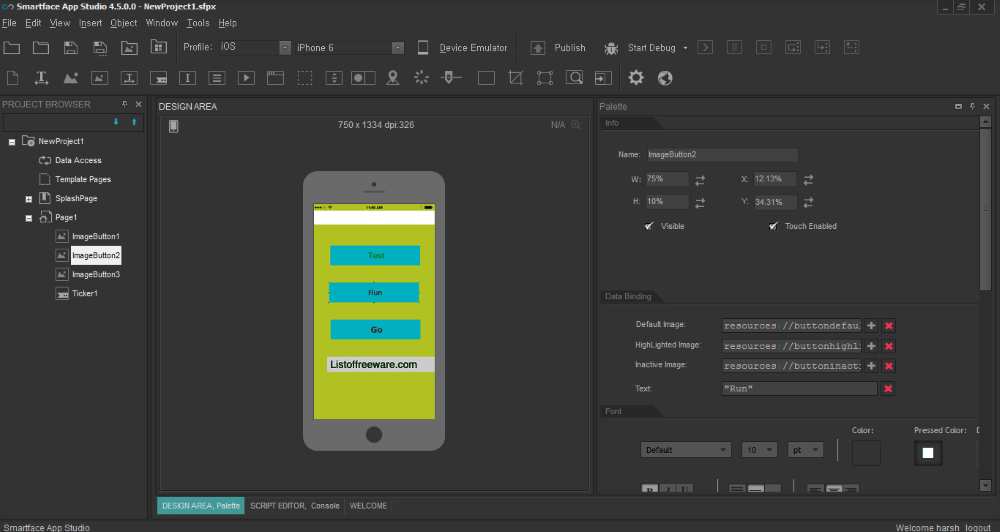Image resolution: width=1000 pixels, height=532 pixels.
Task: Select the SearchBar magnifier icon
Action: (x=575, y=78)
